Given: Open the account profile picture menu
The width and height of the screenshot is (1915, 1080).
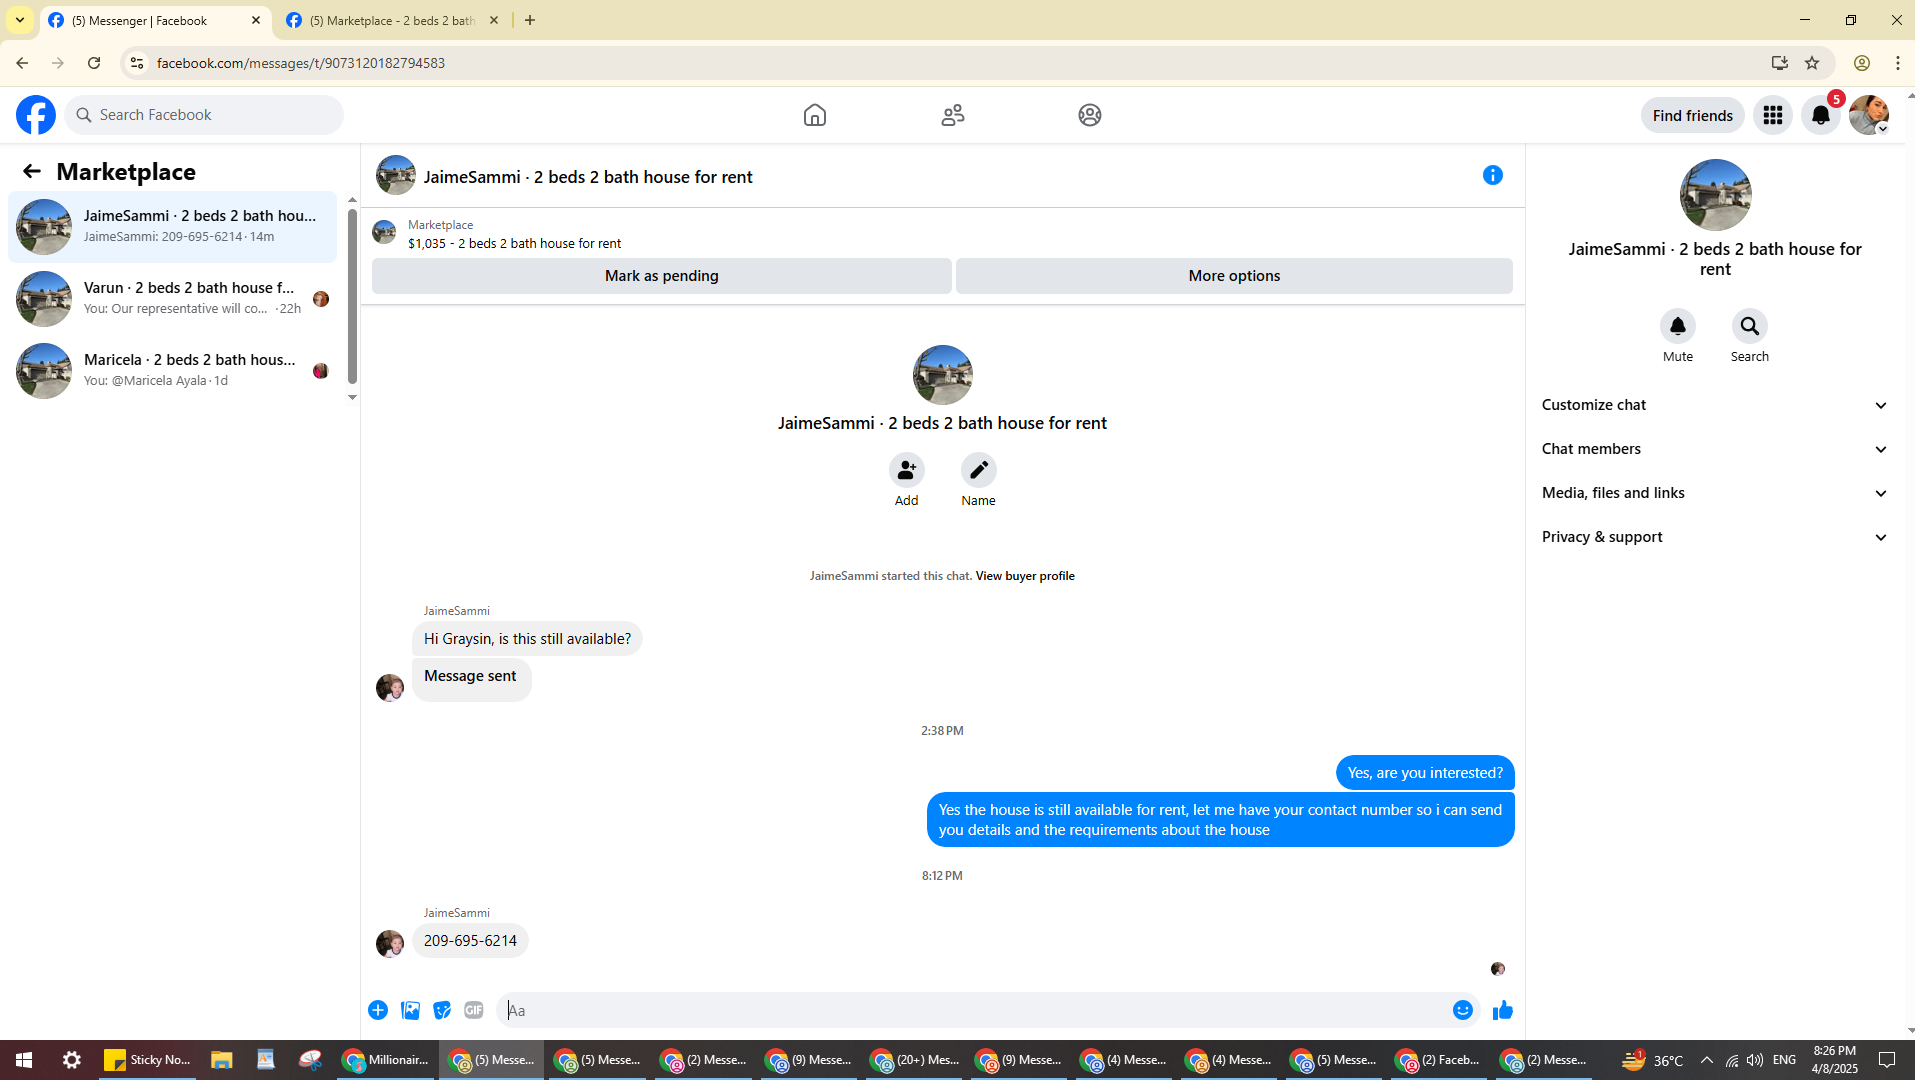Looking at the screenshot, I should [x=1868, y=115].
